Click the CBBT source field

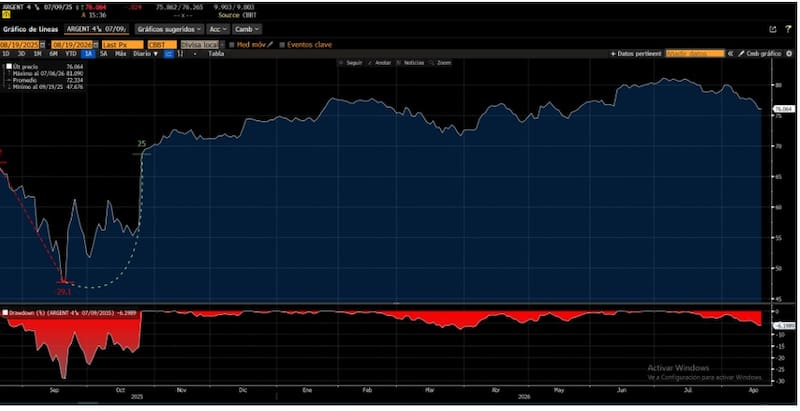click(x=162, y=45)
